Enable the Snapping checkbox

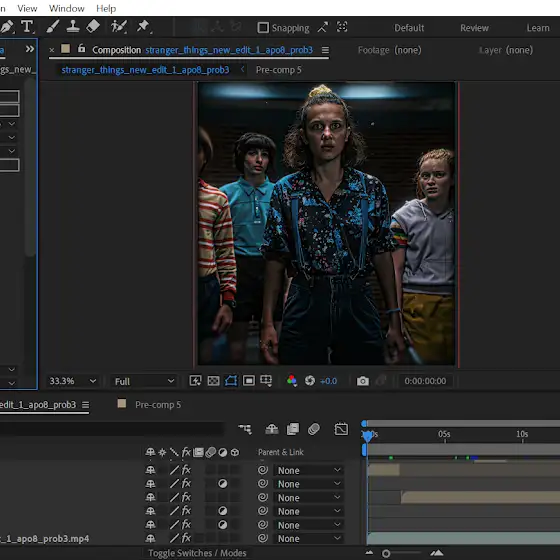263,28
